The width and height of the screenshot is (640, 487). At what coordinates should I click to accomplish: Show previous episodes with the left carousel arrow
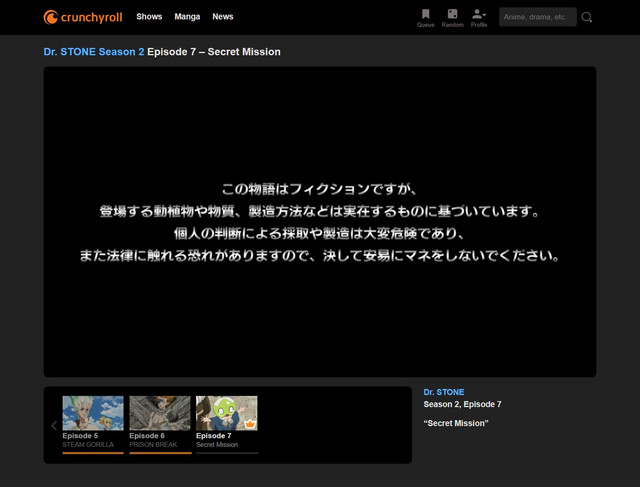[54, 426]
